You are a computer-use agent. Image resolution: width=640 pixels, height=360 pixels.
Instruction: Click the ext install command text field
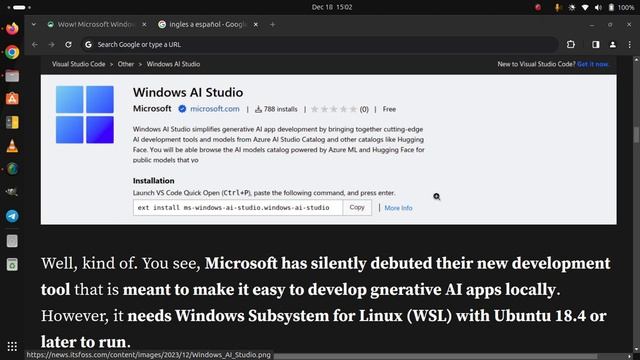pos(238,207)
